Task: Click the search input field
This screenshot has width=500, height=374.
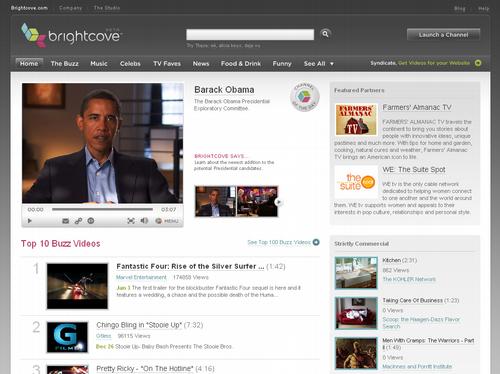Action: coord(250,35)
